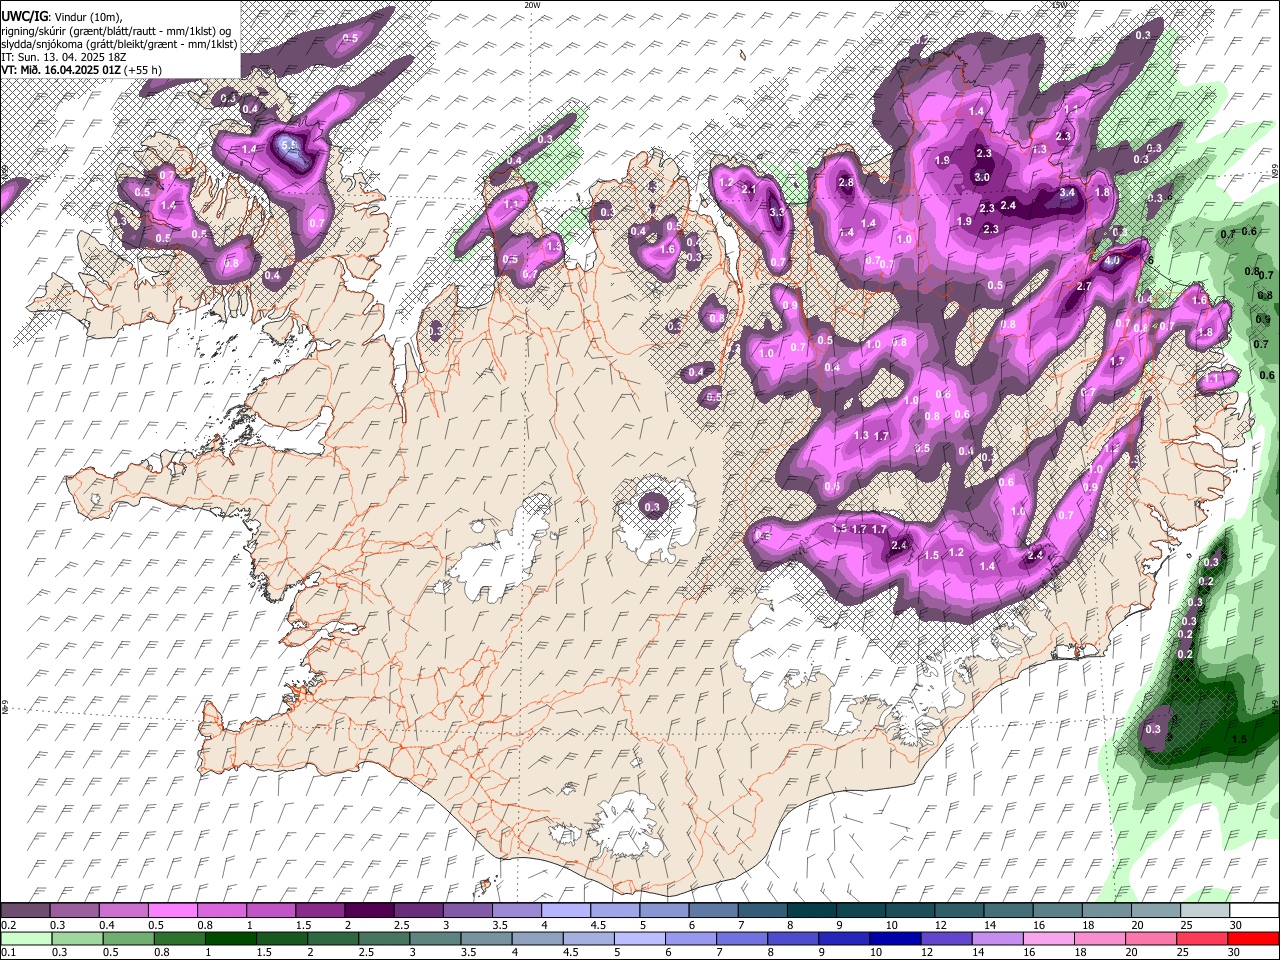
Task: Click the 0.3 value on the central glacier
Action: click(653, 507)
